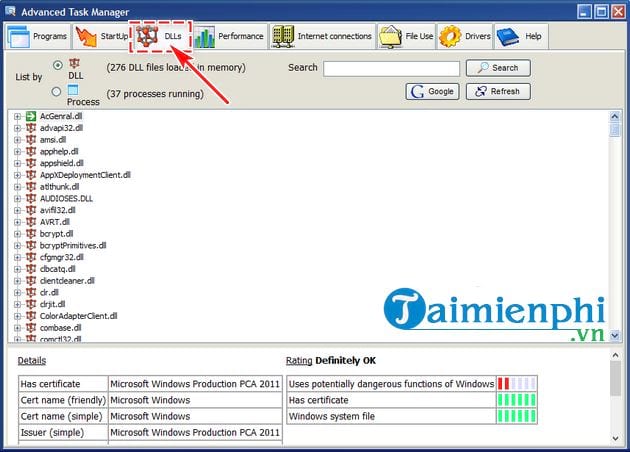
Task: Click the DLL icon beside clrjit.dll
Action: pos(31,304)
